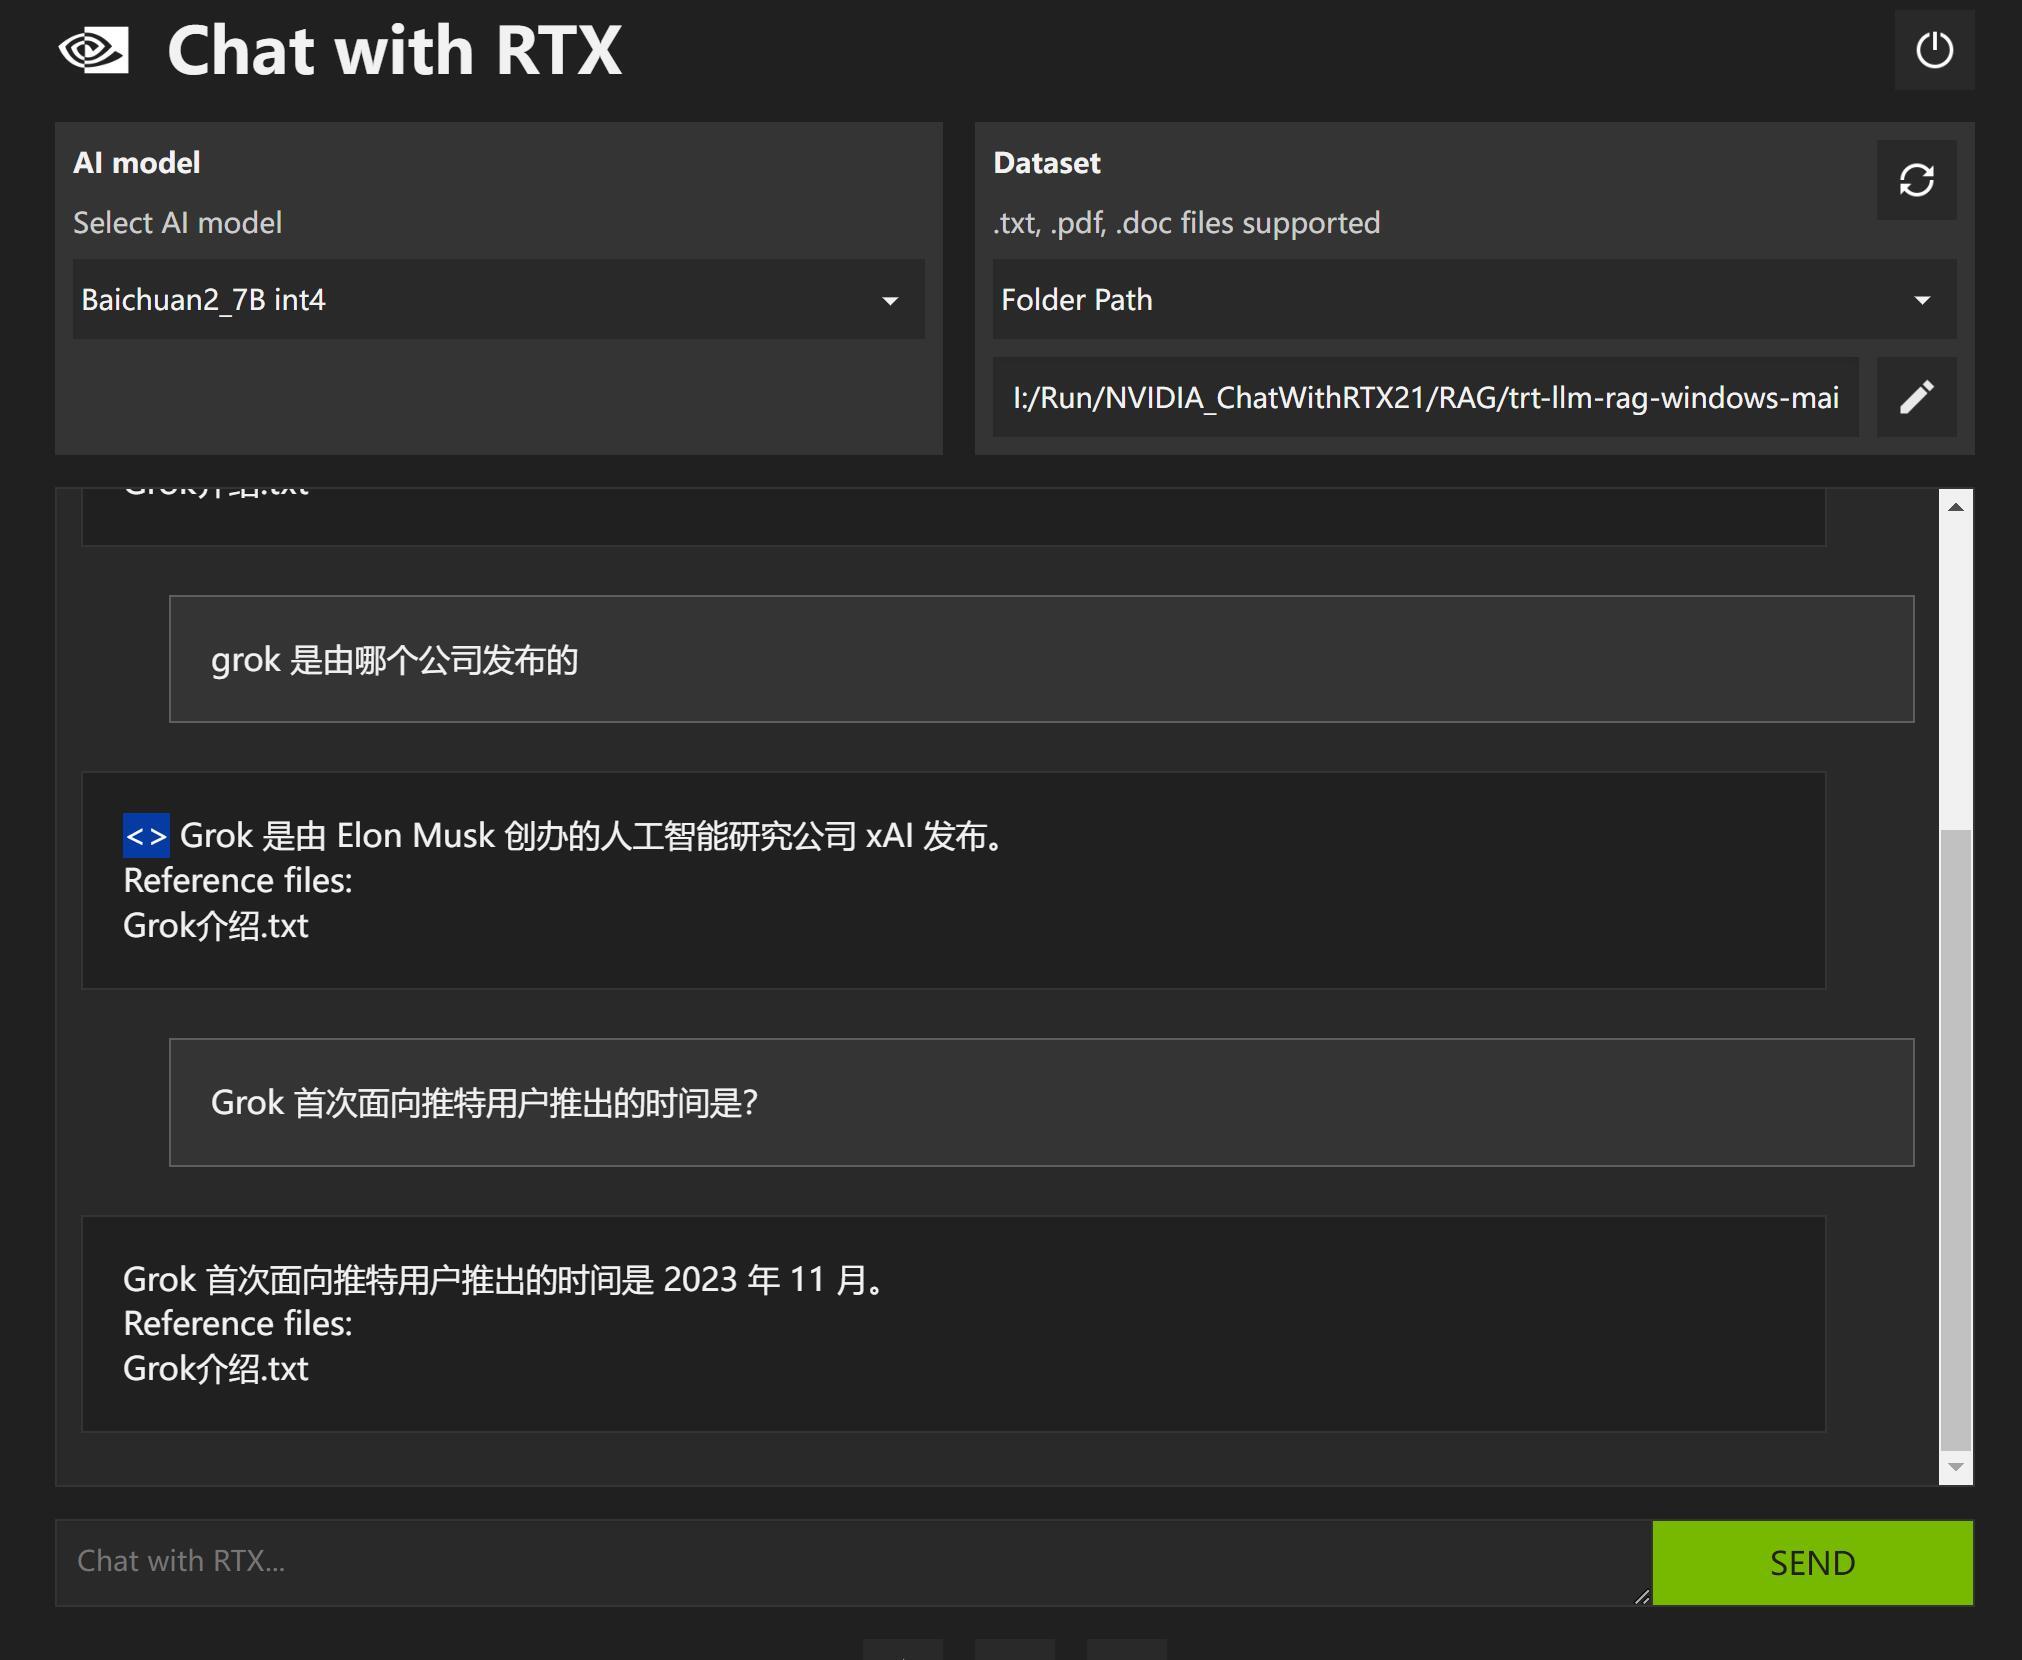This screenshot has width=2022, height=1660.
Task: Click the answer mentioning Elon Musk and xAI
Action: (953, 880)
